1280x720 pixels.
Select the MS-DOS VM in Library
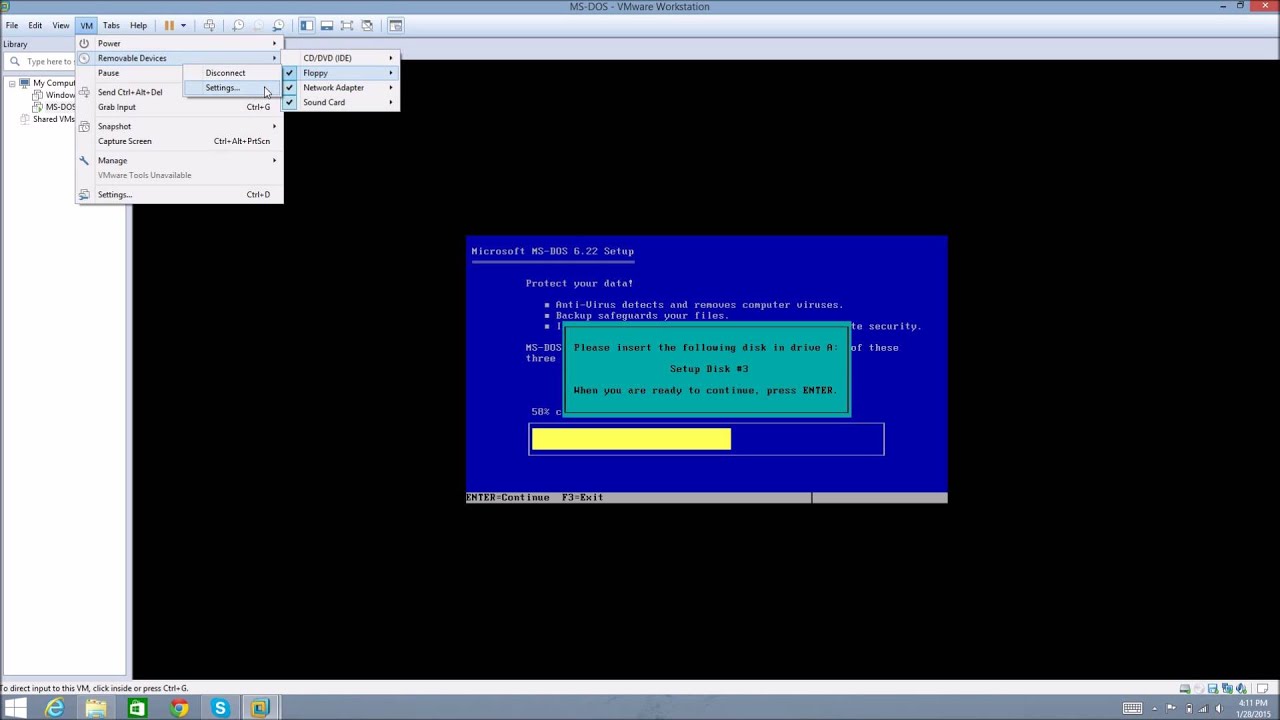[x=58, y=107]
